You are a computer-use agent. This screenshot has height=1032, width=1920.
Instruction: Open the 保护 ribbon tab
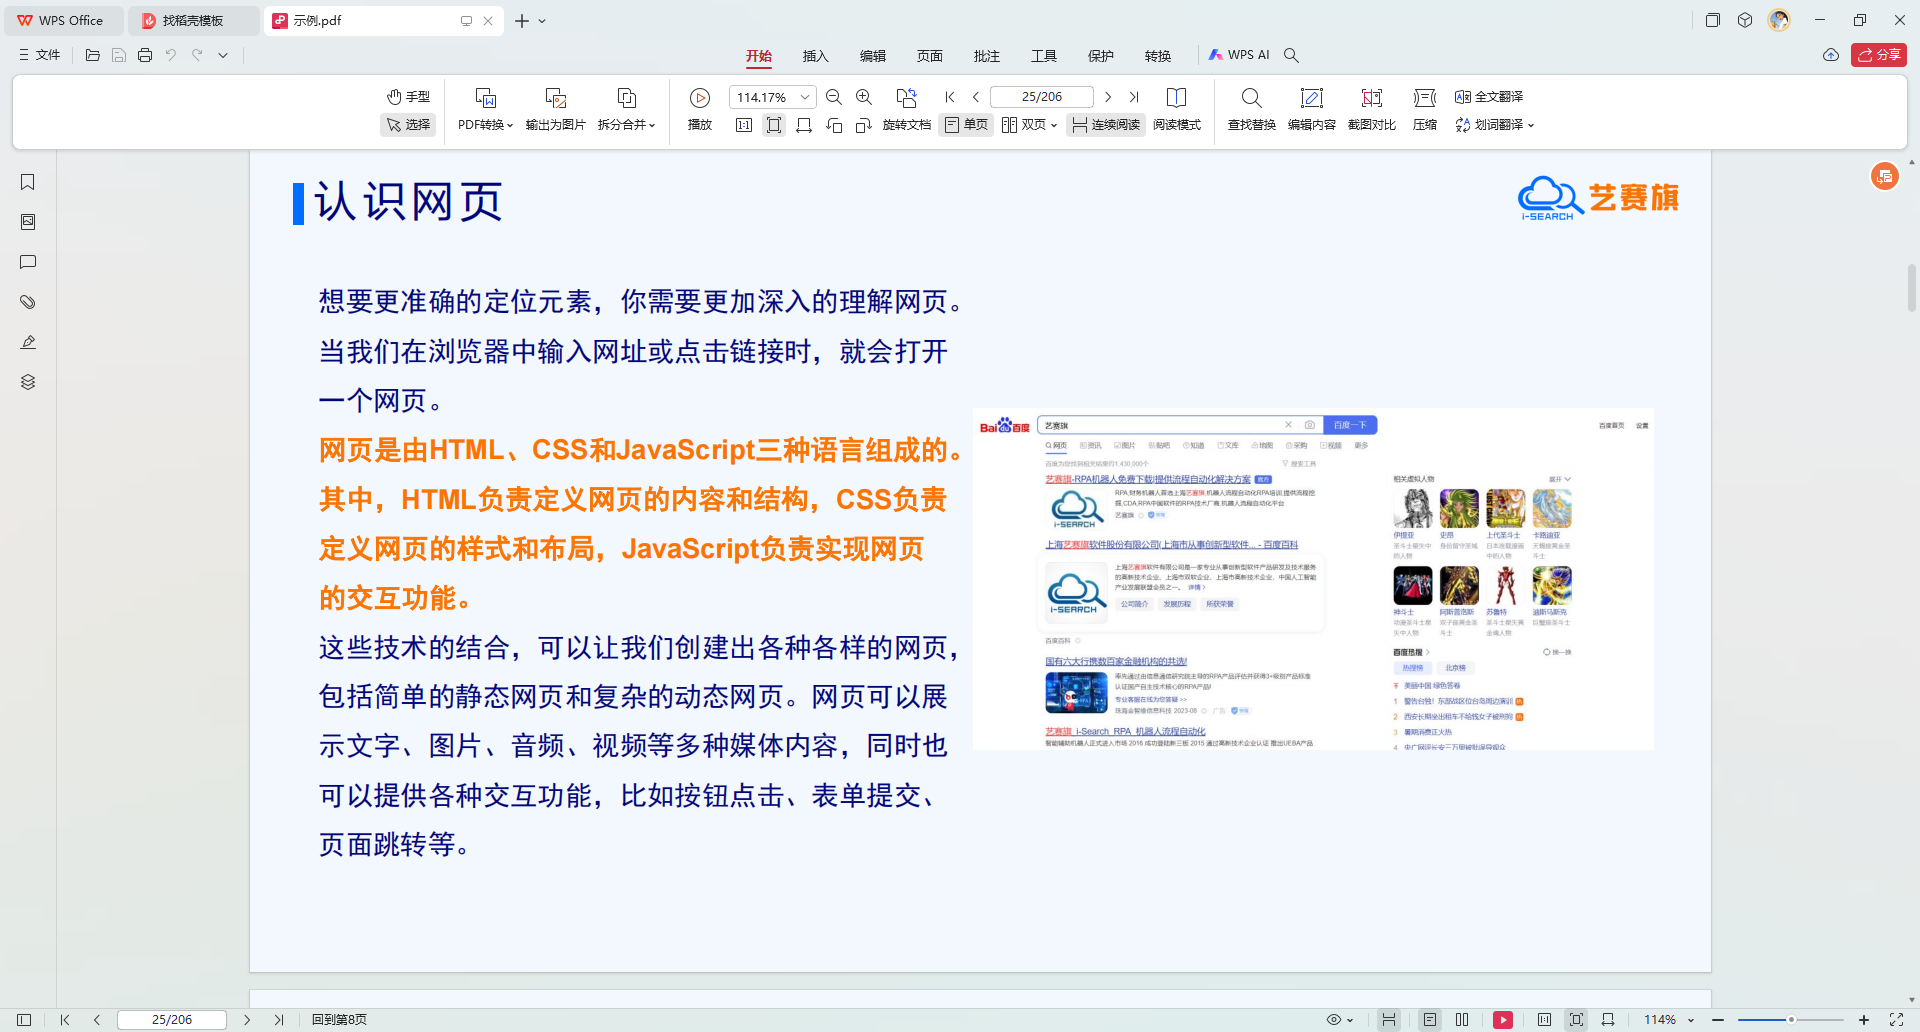1101,56
